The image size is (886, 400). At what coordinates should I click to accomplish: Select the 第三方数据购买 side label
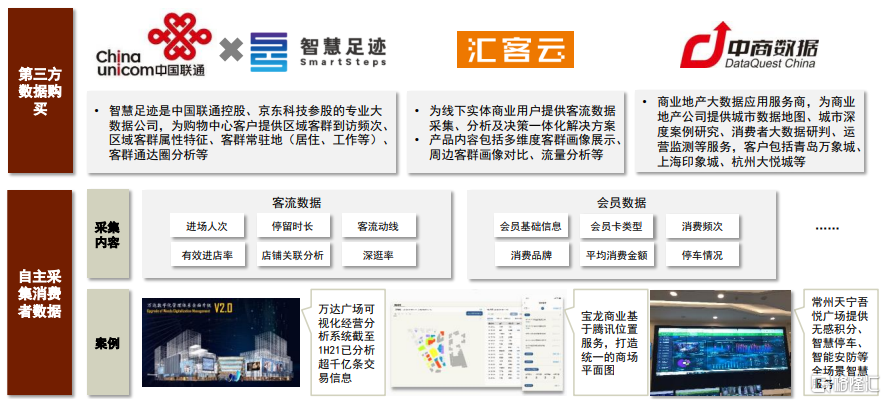tap(40, 90)
